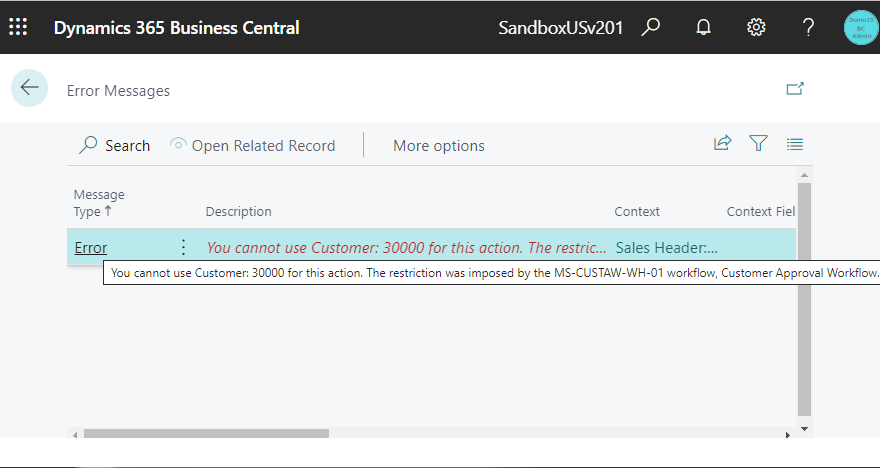Open the user account avatar
The width and height of the screenshot is (880, 468).
(x=861, y=27)
